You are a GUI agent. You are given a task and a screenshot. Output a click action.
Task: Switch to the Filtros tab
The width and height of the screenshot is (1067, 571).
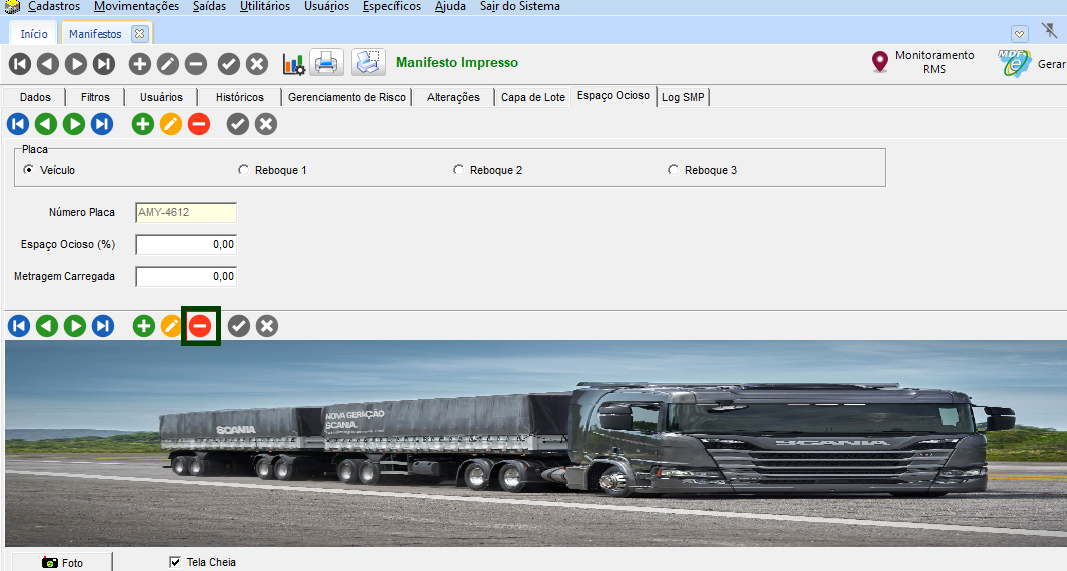coord(95,97)
